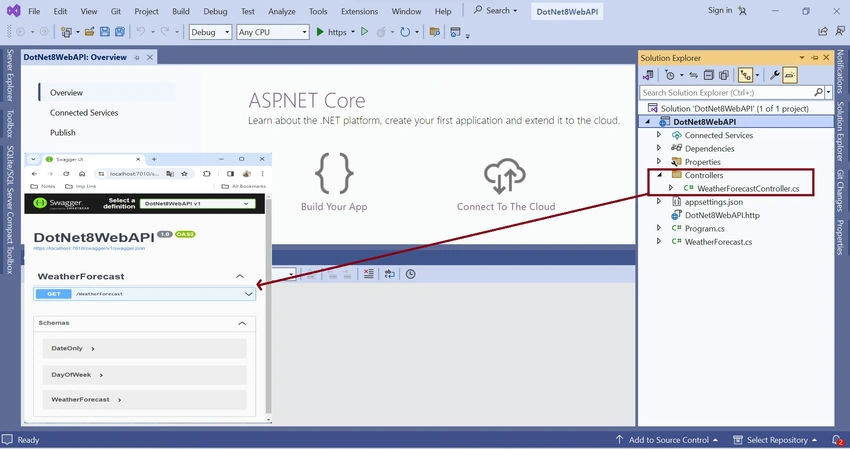The height and width of the screenshot is (449, 850).
Task: Start debugging with the green https play button
Action: pyautogui.click(x=332, y=32)
